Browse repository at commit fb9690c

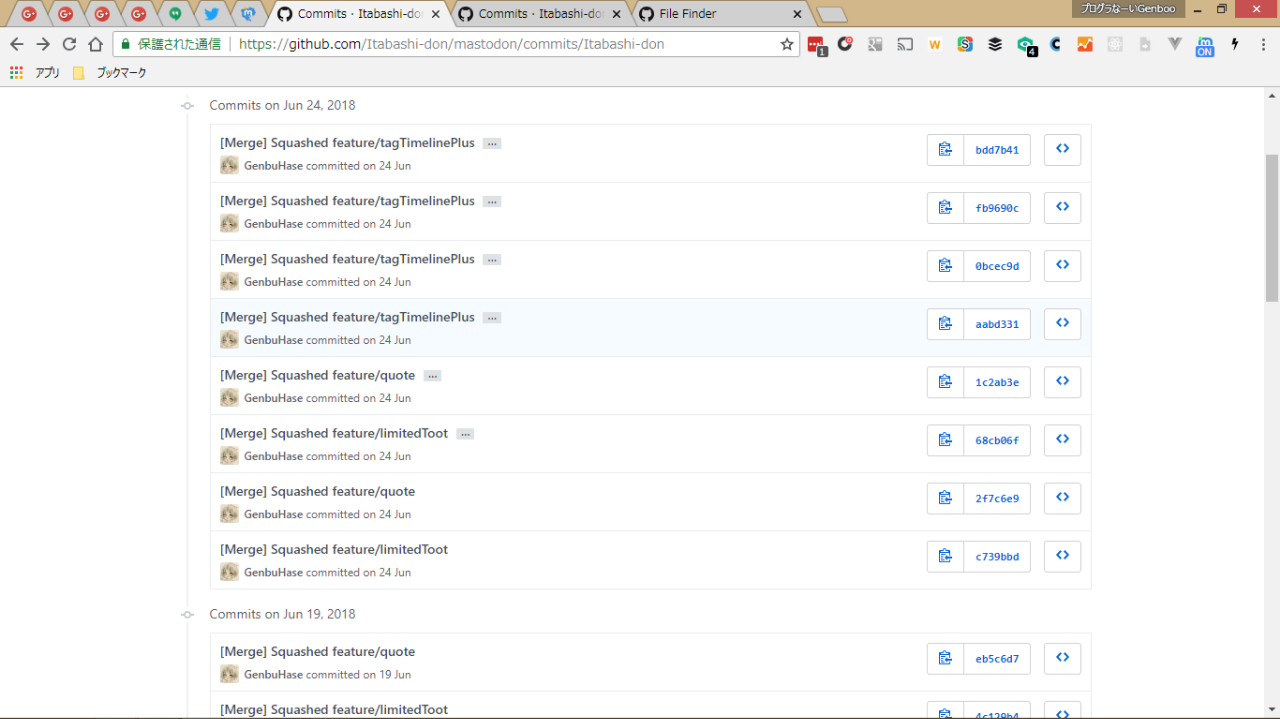point(1062,208)
